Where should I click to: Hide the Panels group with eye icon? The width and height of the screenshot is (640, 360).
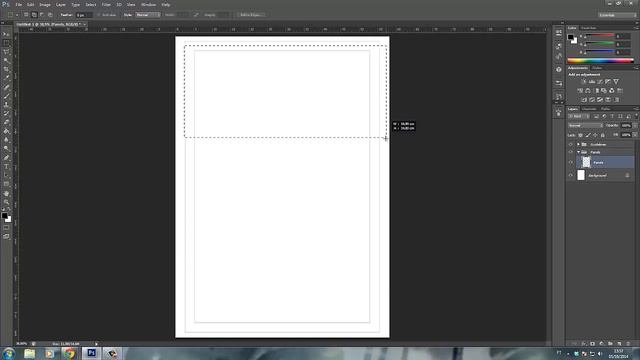[x=571, y=152]
